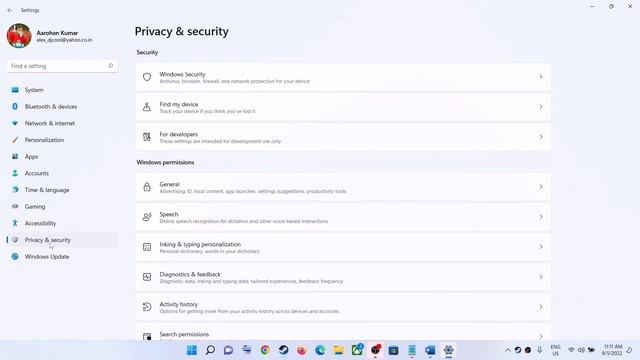Click the Accessibility figure icon in sidebar
This screenshot has width=640, height=360.
15,223
